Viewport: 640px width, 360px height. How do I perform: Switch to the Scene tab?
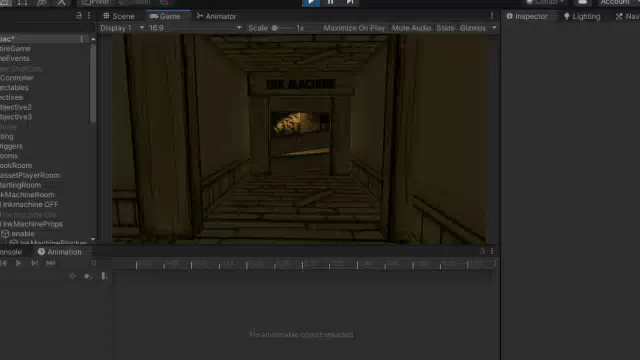click(x=119, y=16)
